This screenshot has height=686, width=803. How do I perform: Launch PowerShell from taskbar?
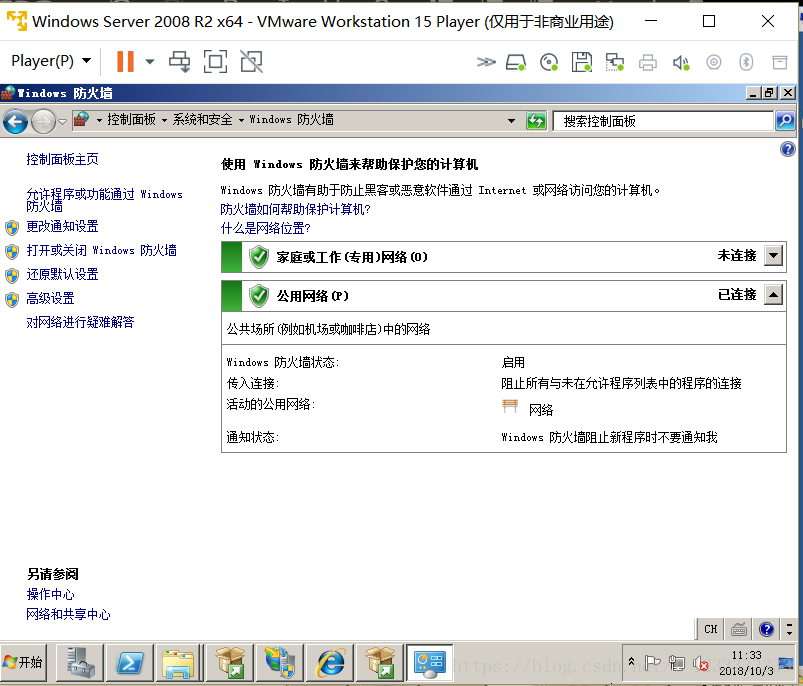click(x=130, y=663)
